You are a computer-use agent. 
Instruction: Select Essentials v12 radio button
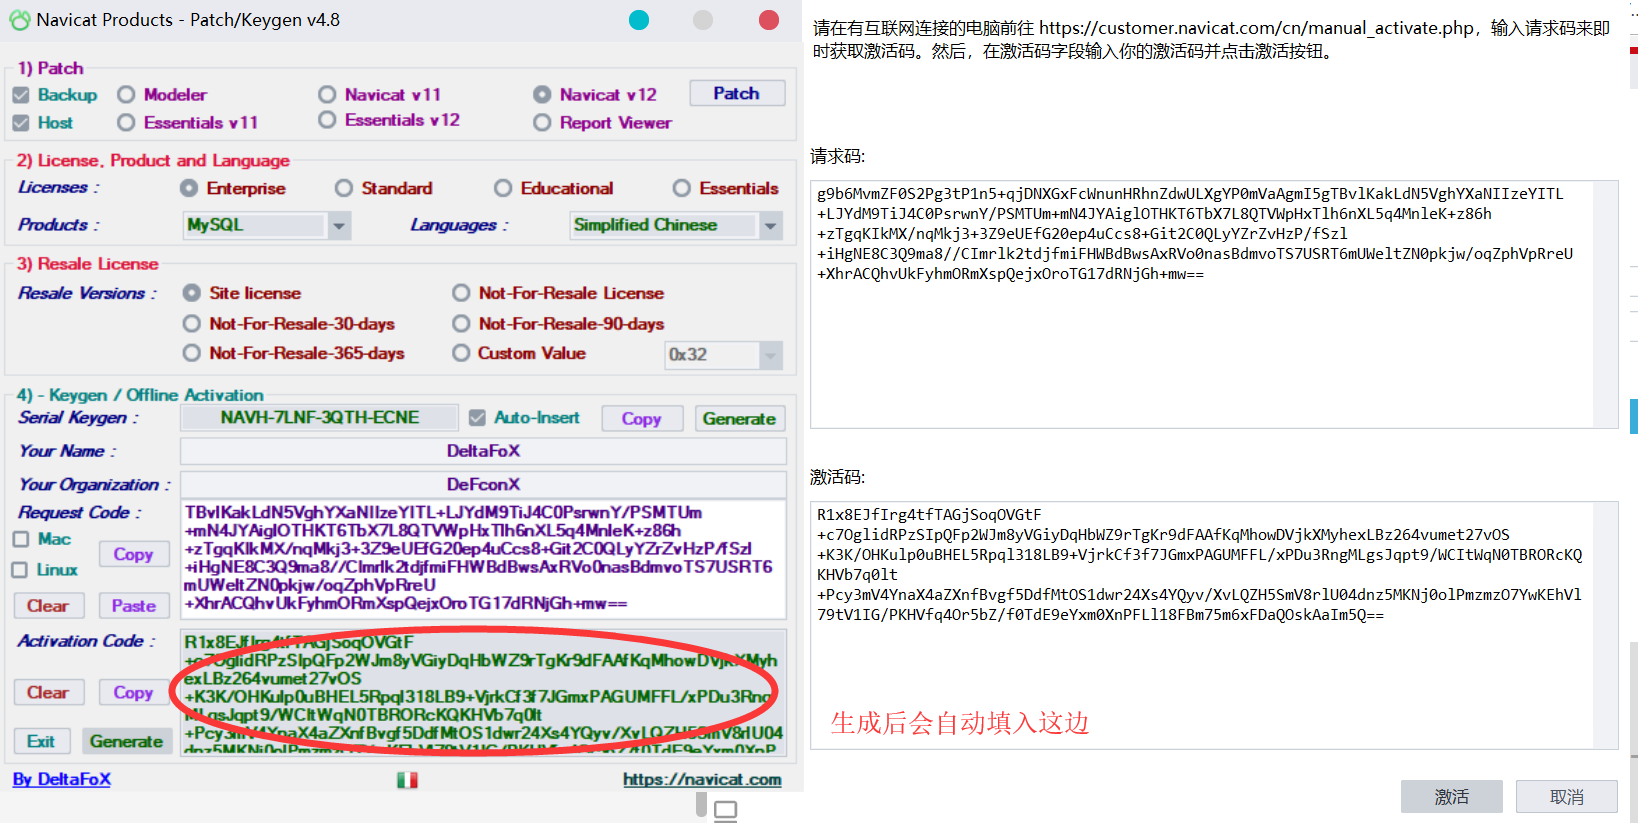(x=327, y=120)
